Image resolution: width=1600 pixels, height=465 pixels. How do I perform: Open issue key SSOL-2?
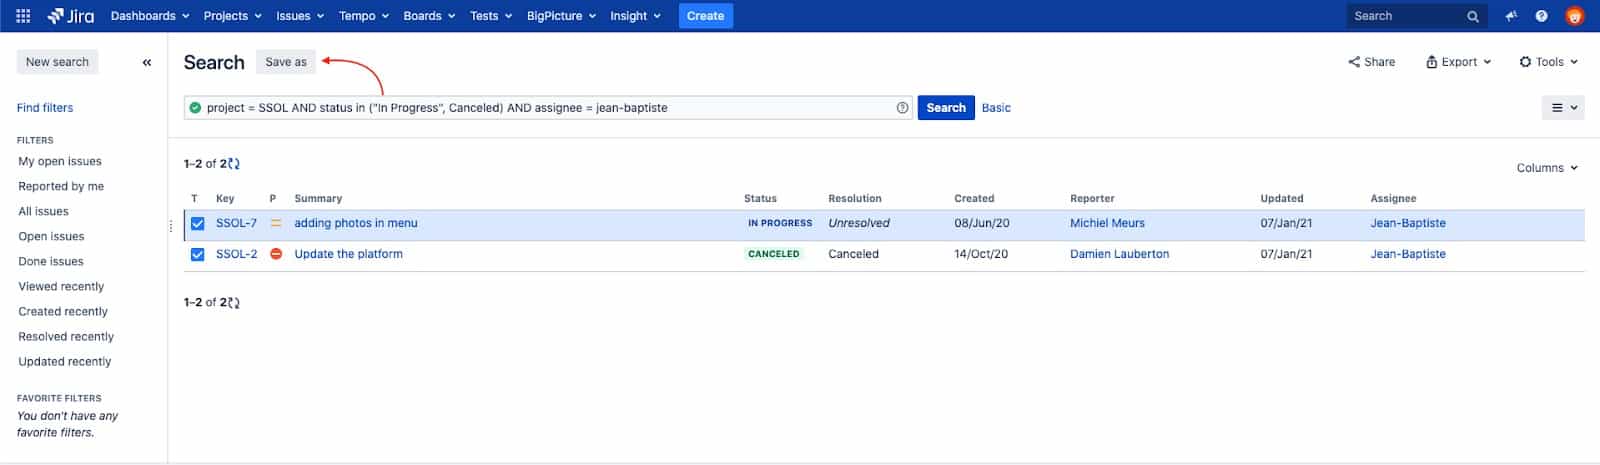(236, 254)
